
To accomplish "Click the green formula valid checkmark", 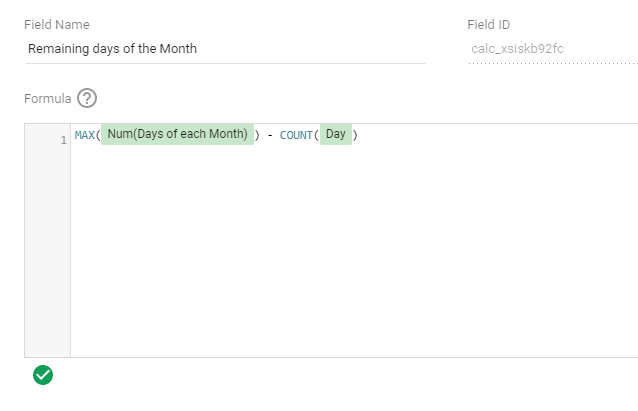I will (43, 374).
